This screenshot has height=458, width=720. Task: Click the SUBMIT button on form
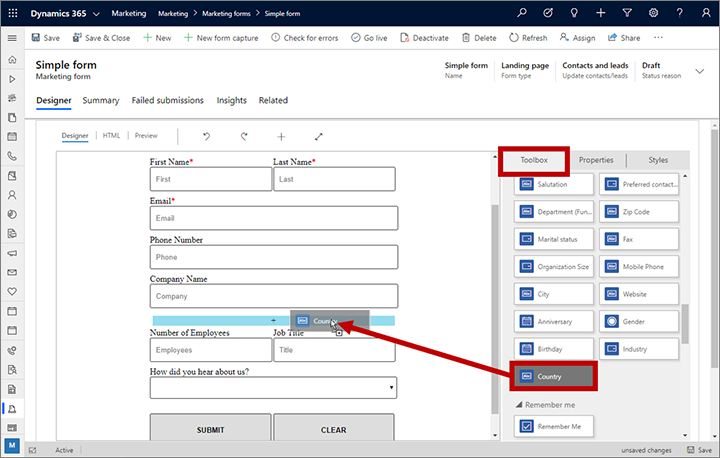click(210, 430)
